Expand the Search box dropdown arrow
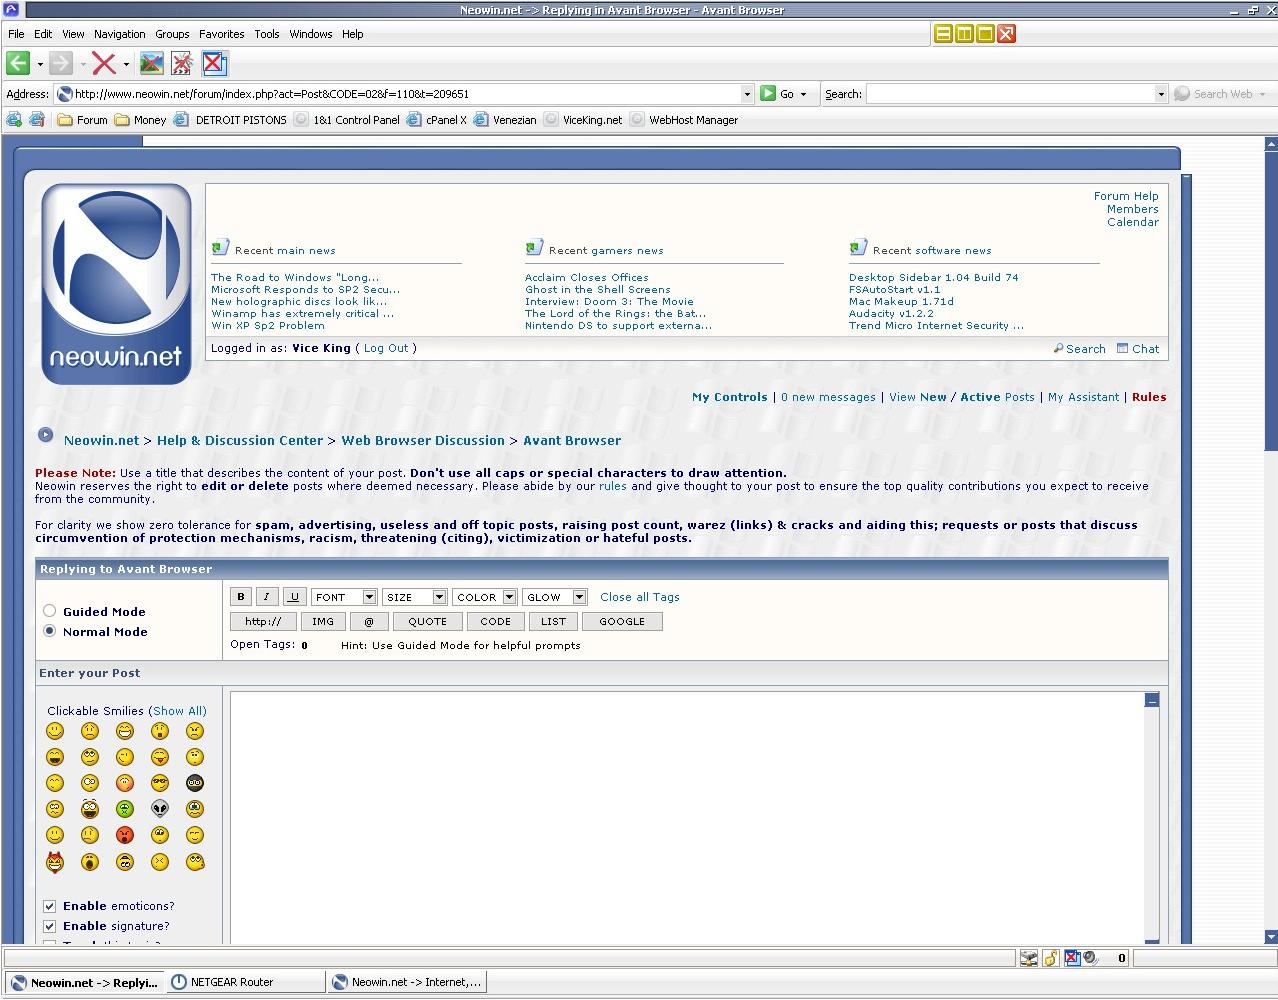Image resolution: width=1278 pixels, height=1000 pixels. click(x=1160, y=94)
